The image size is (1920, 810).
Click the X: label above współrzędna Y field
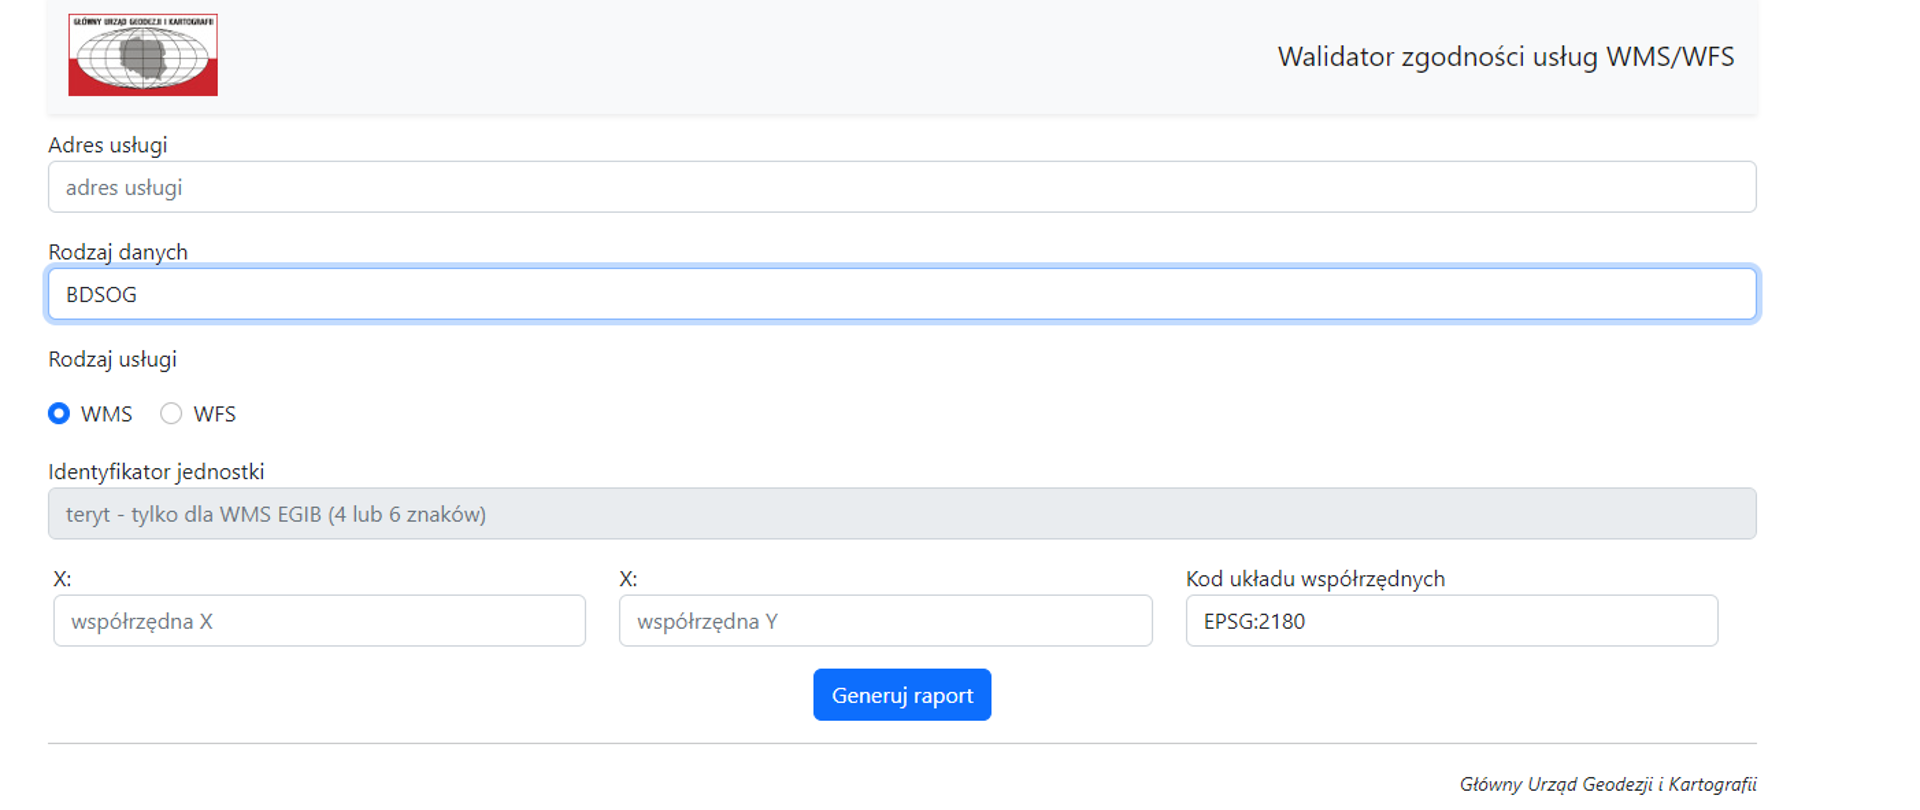(628, 579)
